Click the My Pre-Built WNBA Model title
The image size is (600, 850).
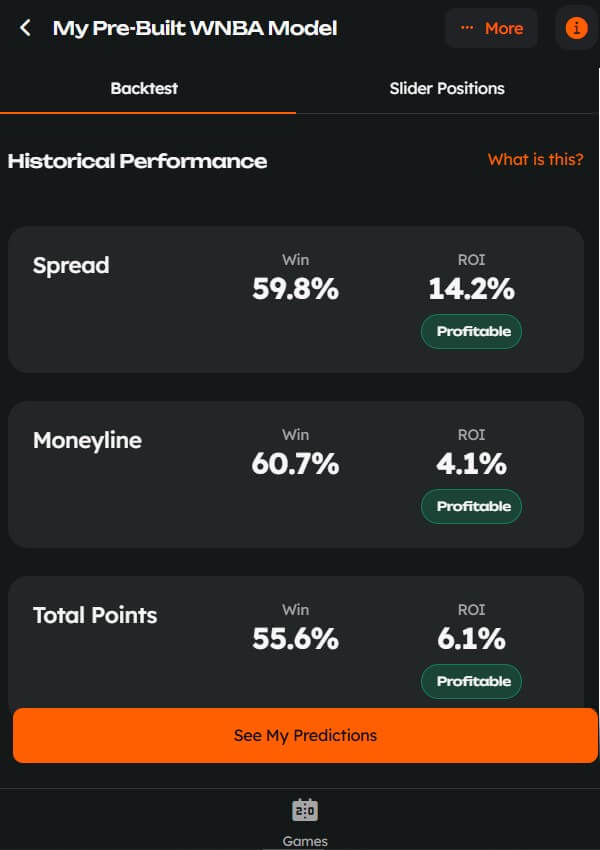click(x=194, y=28)
